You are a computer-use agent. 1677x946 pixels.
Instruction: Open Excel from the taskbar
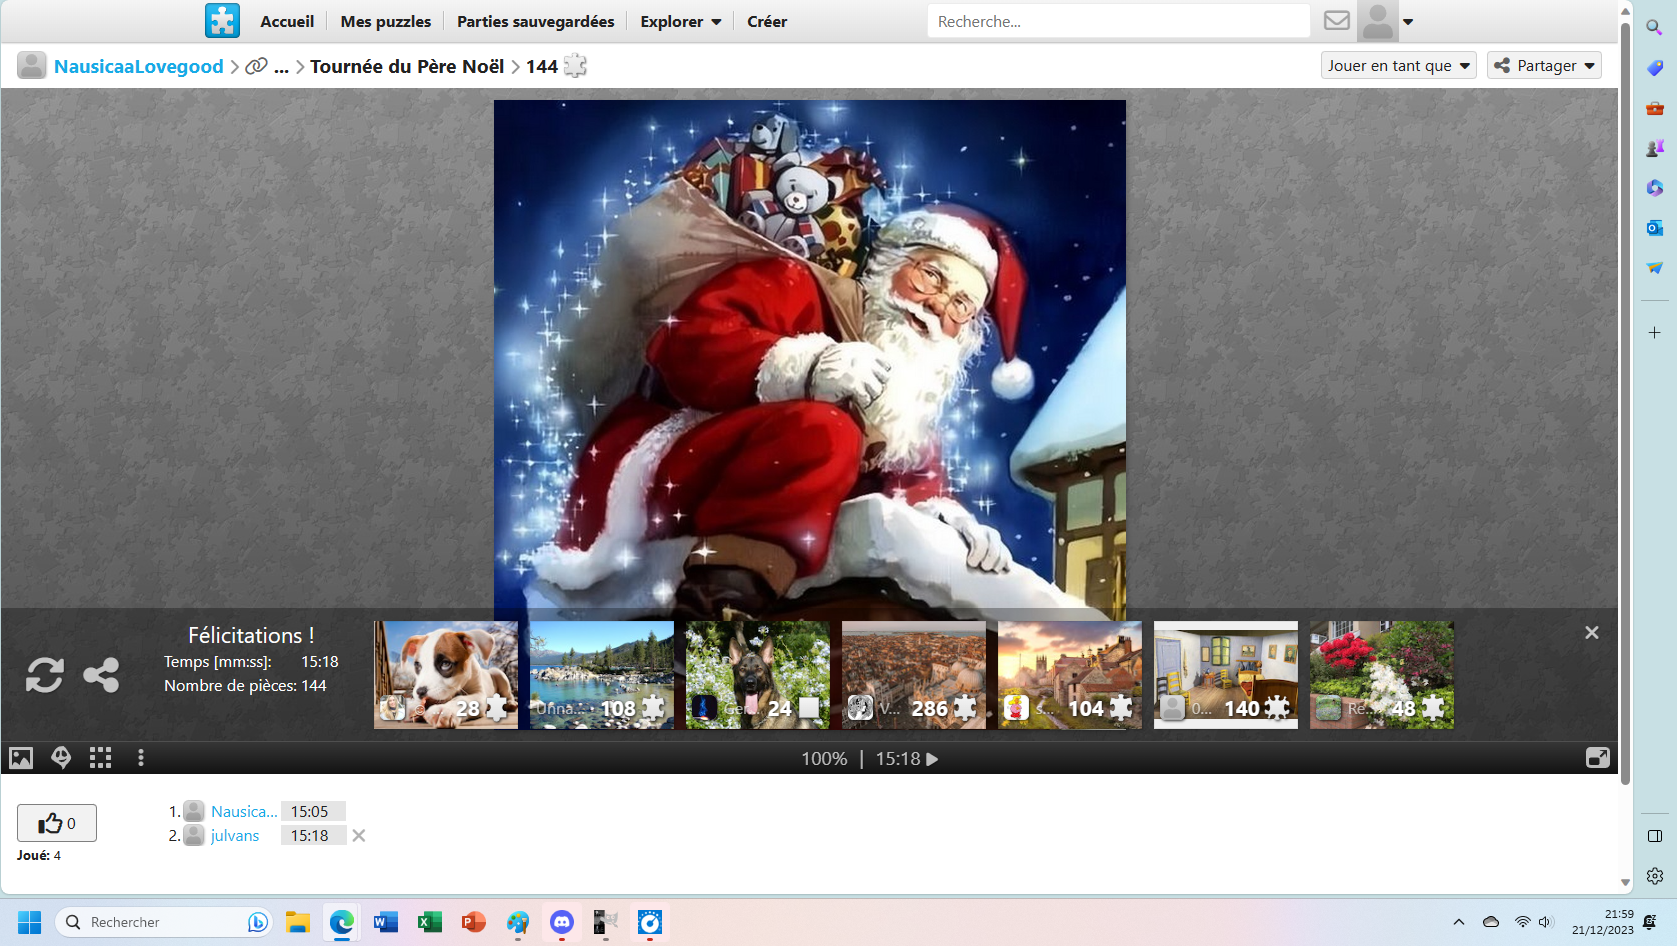pos(430,922)
